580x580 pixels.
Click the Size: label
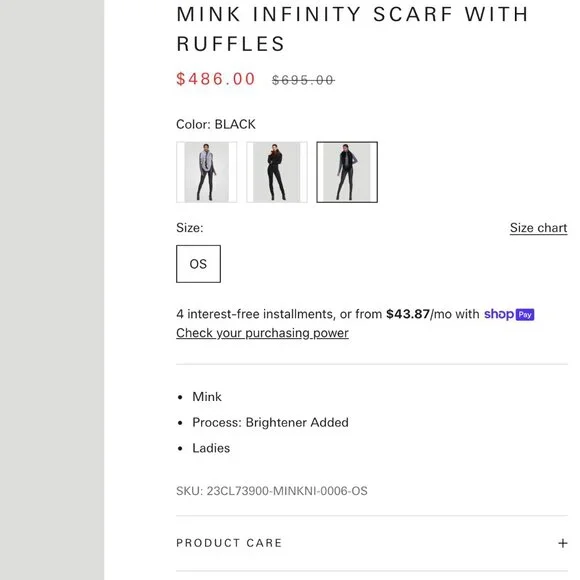click(190, 228)
